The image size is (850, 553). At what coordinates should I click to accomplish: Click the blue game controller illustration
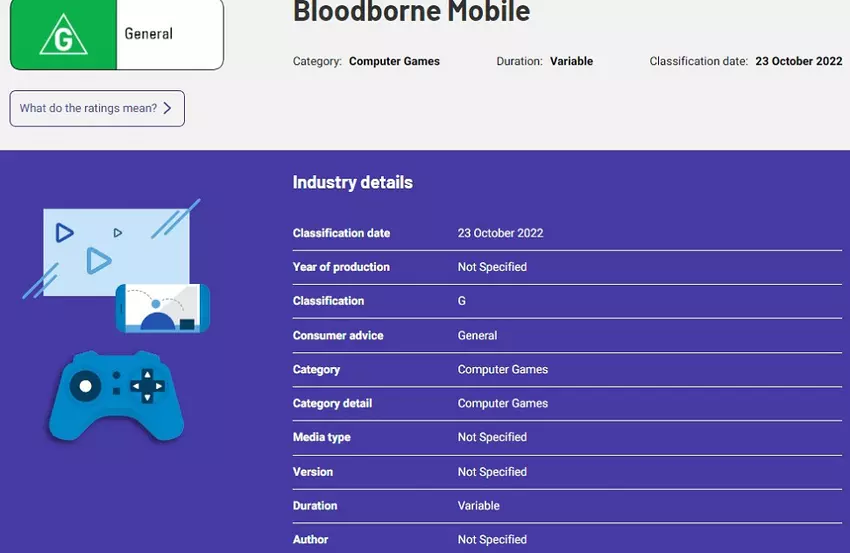116,395
